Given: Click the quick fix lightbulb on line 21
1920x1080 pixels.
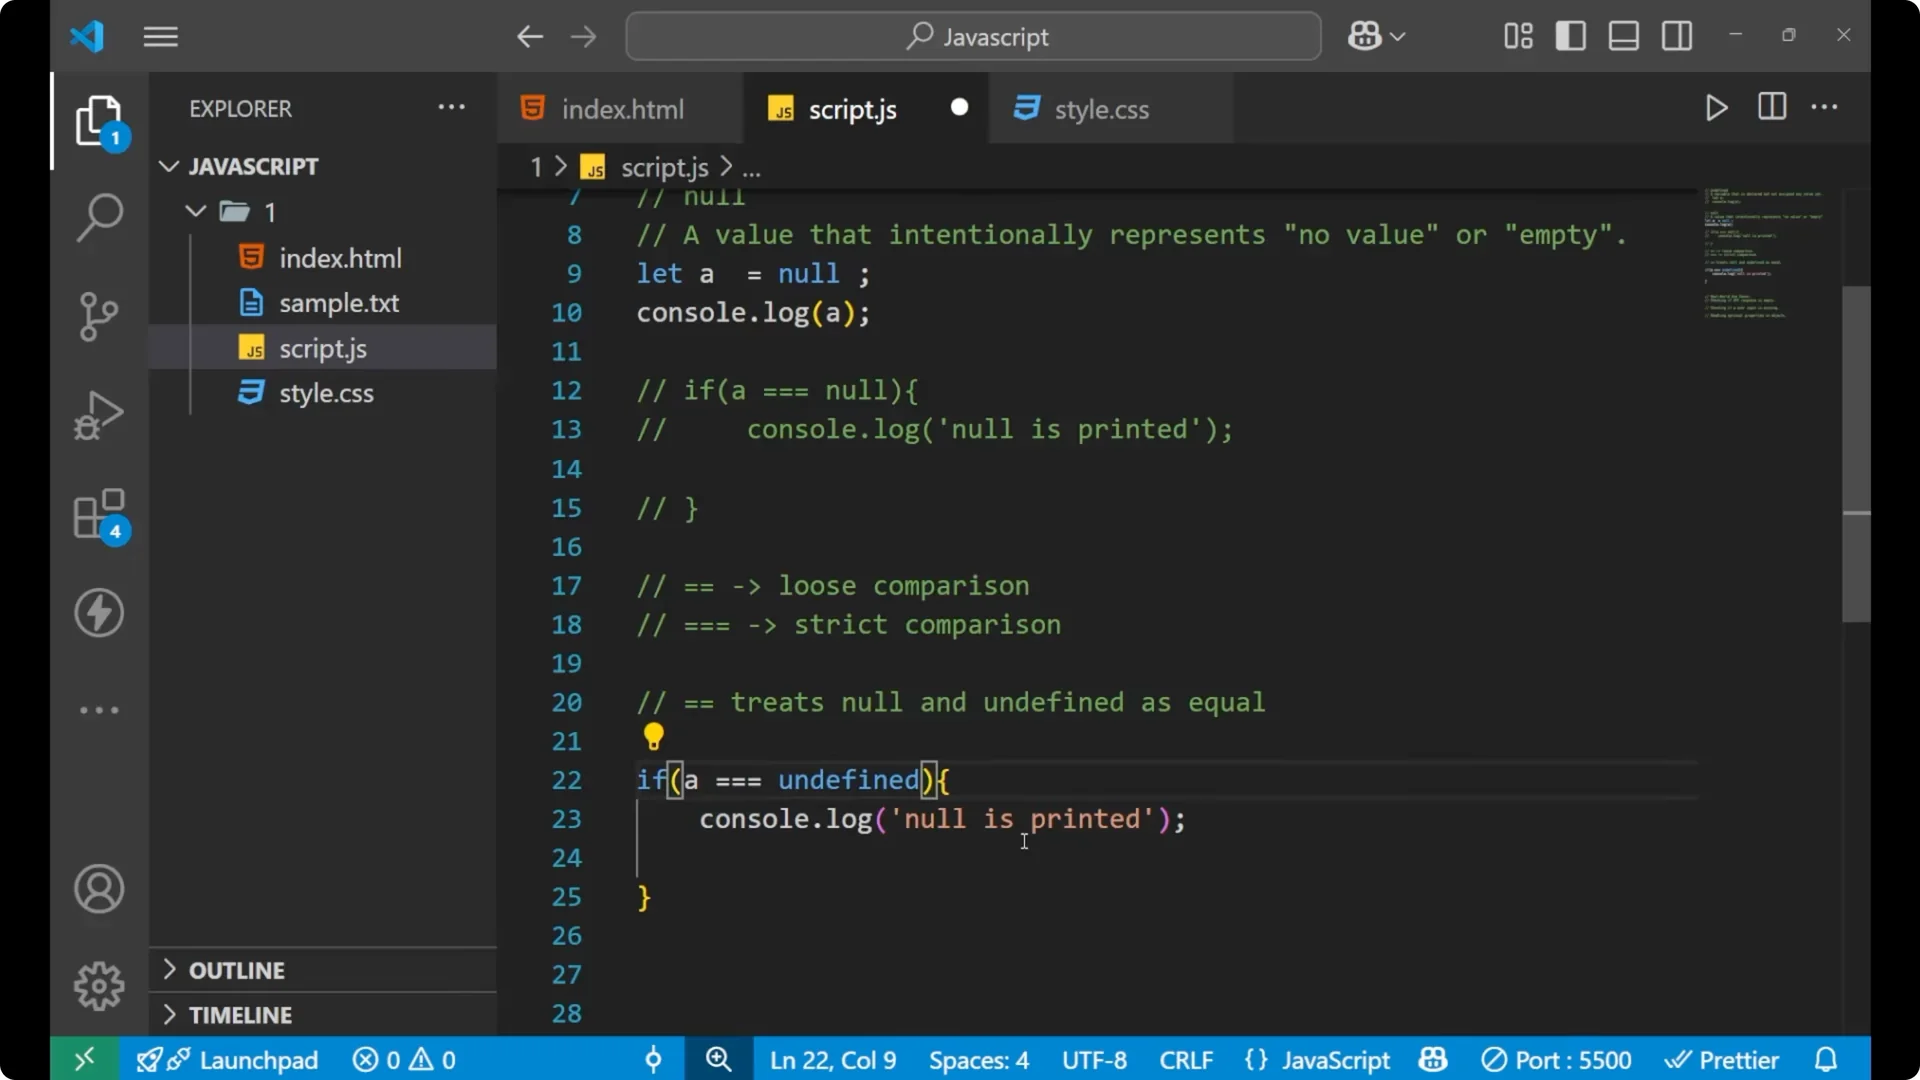Looking at the screenshot, I should click(654, 737).
